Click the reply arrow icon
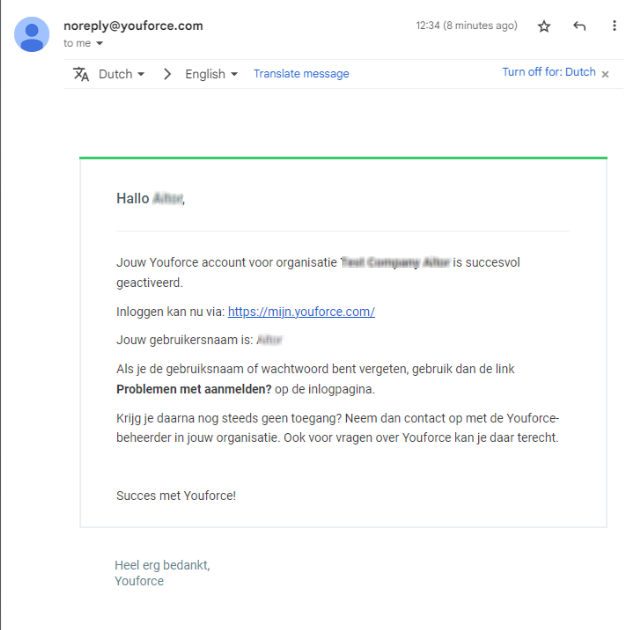Screen dimensions: 630x630 point(579,27)
